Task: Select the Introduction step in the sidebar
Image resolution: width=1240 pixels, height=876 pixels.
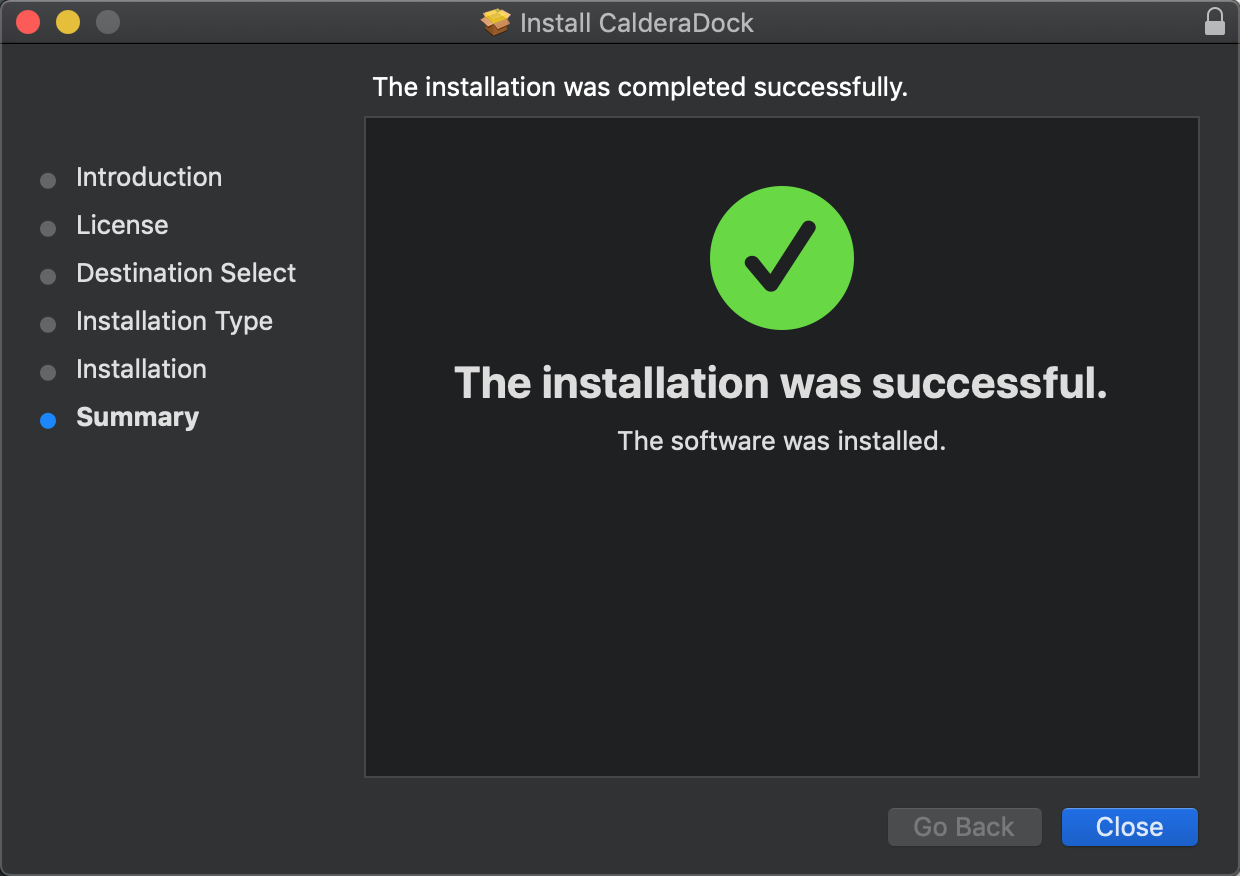Action: pos(148,177)
